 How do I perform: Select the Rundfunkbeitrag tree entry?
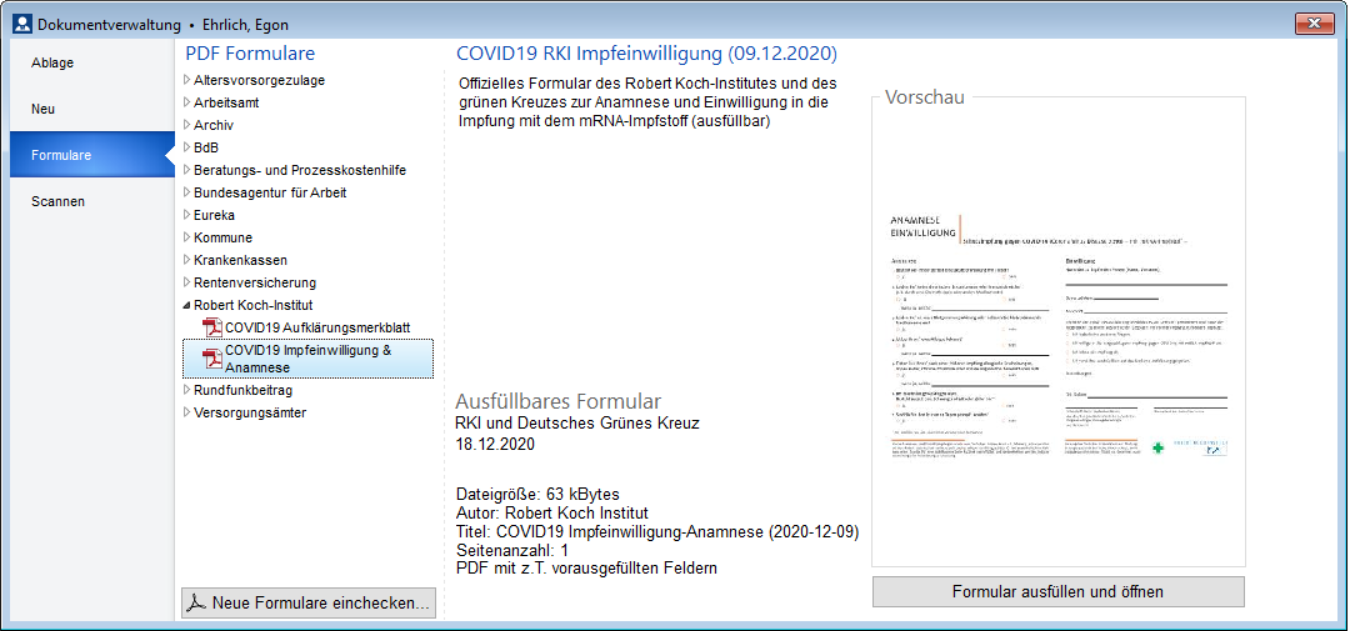[243, 390]
